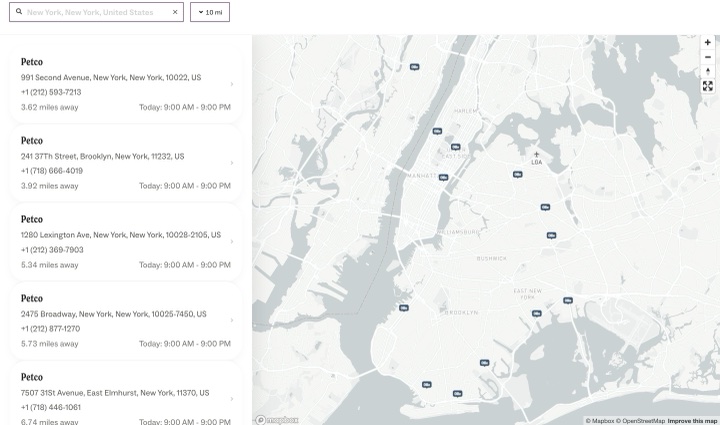Clear the location search with the X

click(175, 12)
